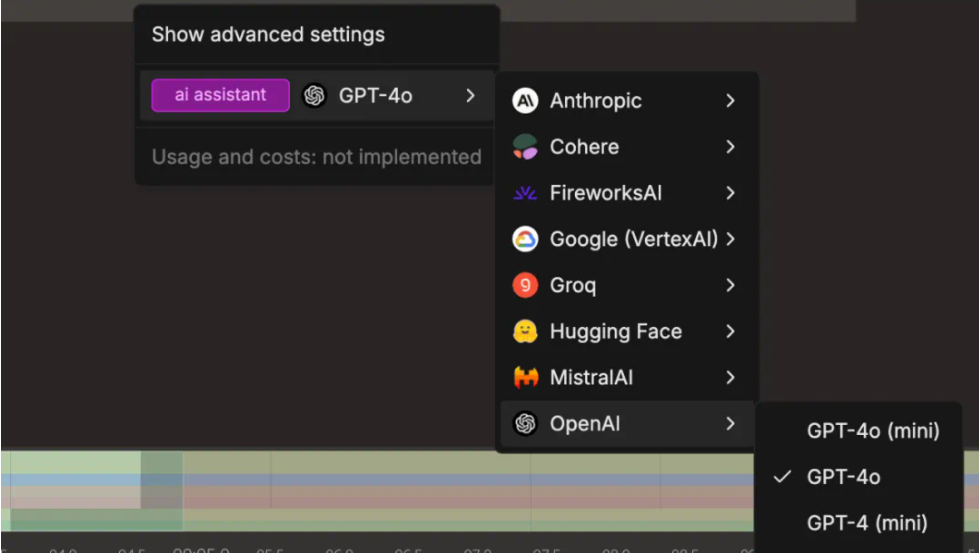This screenshot has width=979, height=553.
Task: Click Show advanced settings
Action: tap(268, 34)
